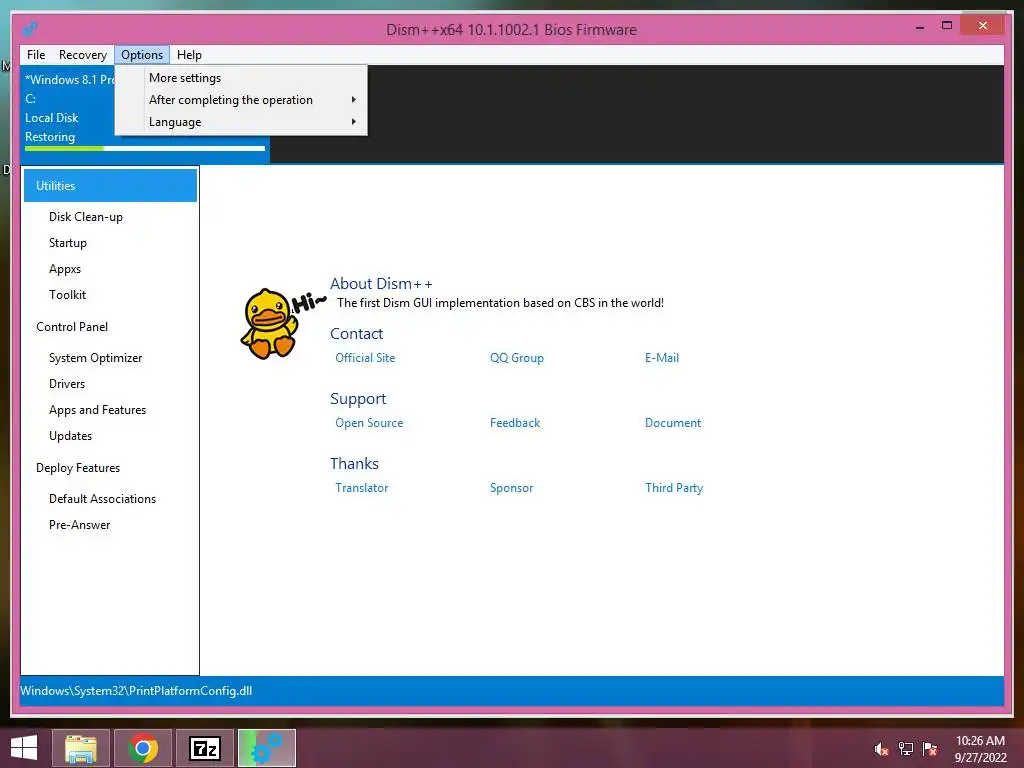Screen dimensions: 1024x768
Task: Click the Third Party link
Action: (673, 488)
